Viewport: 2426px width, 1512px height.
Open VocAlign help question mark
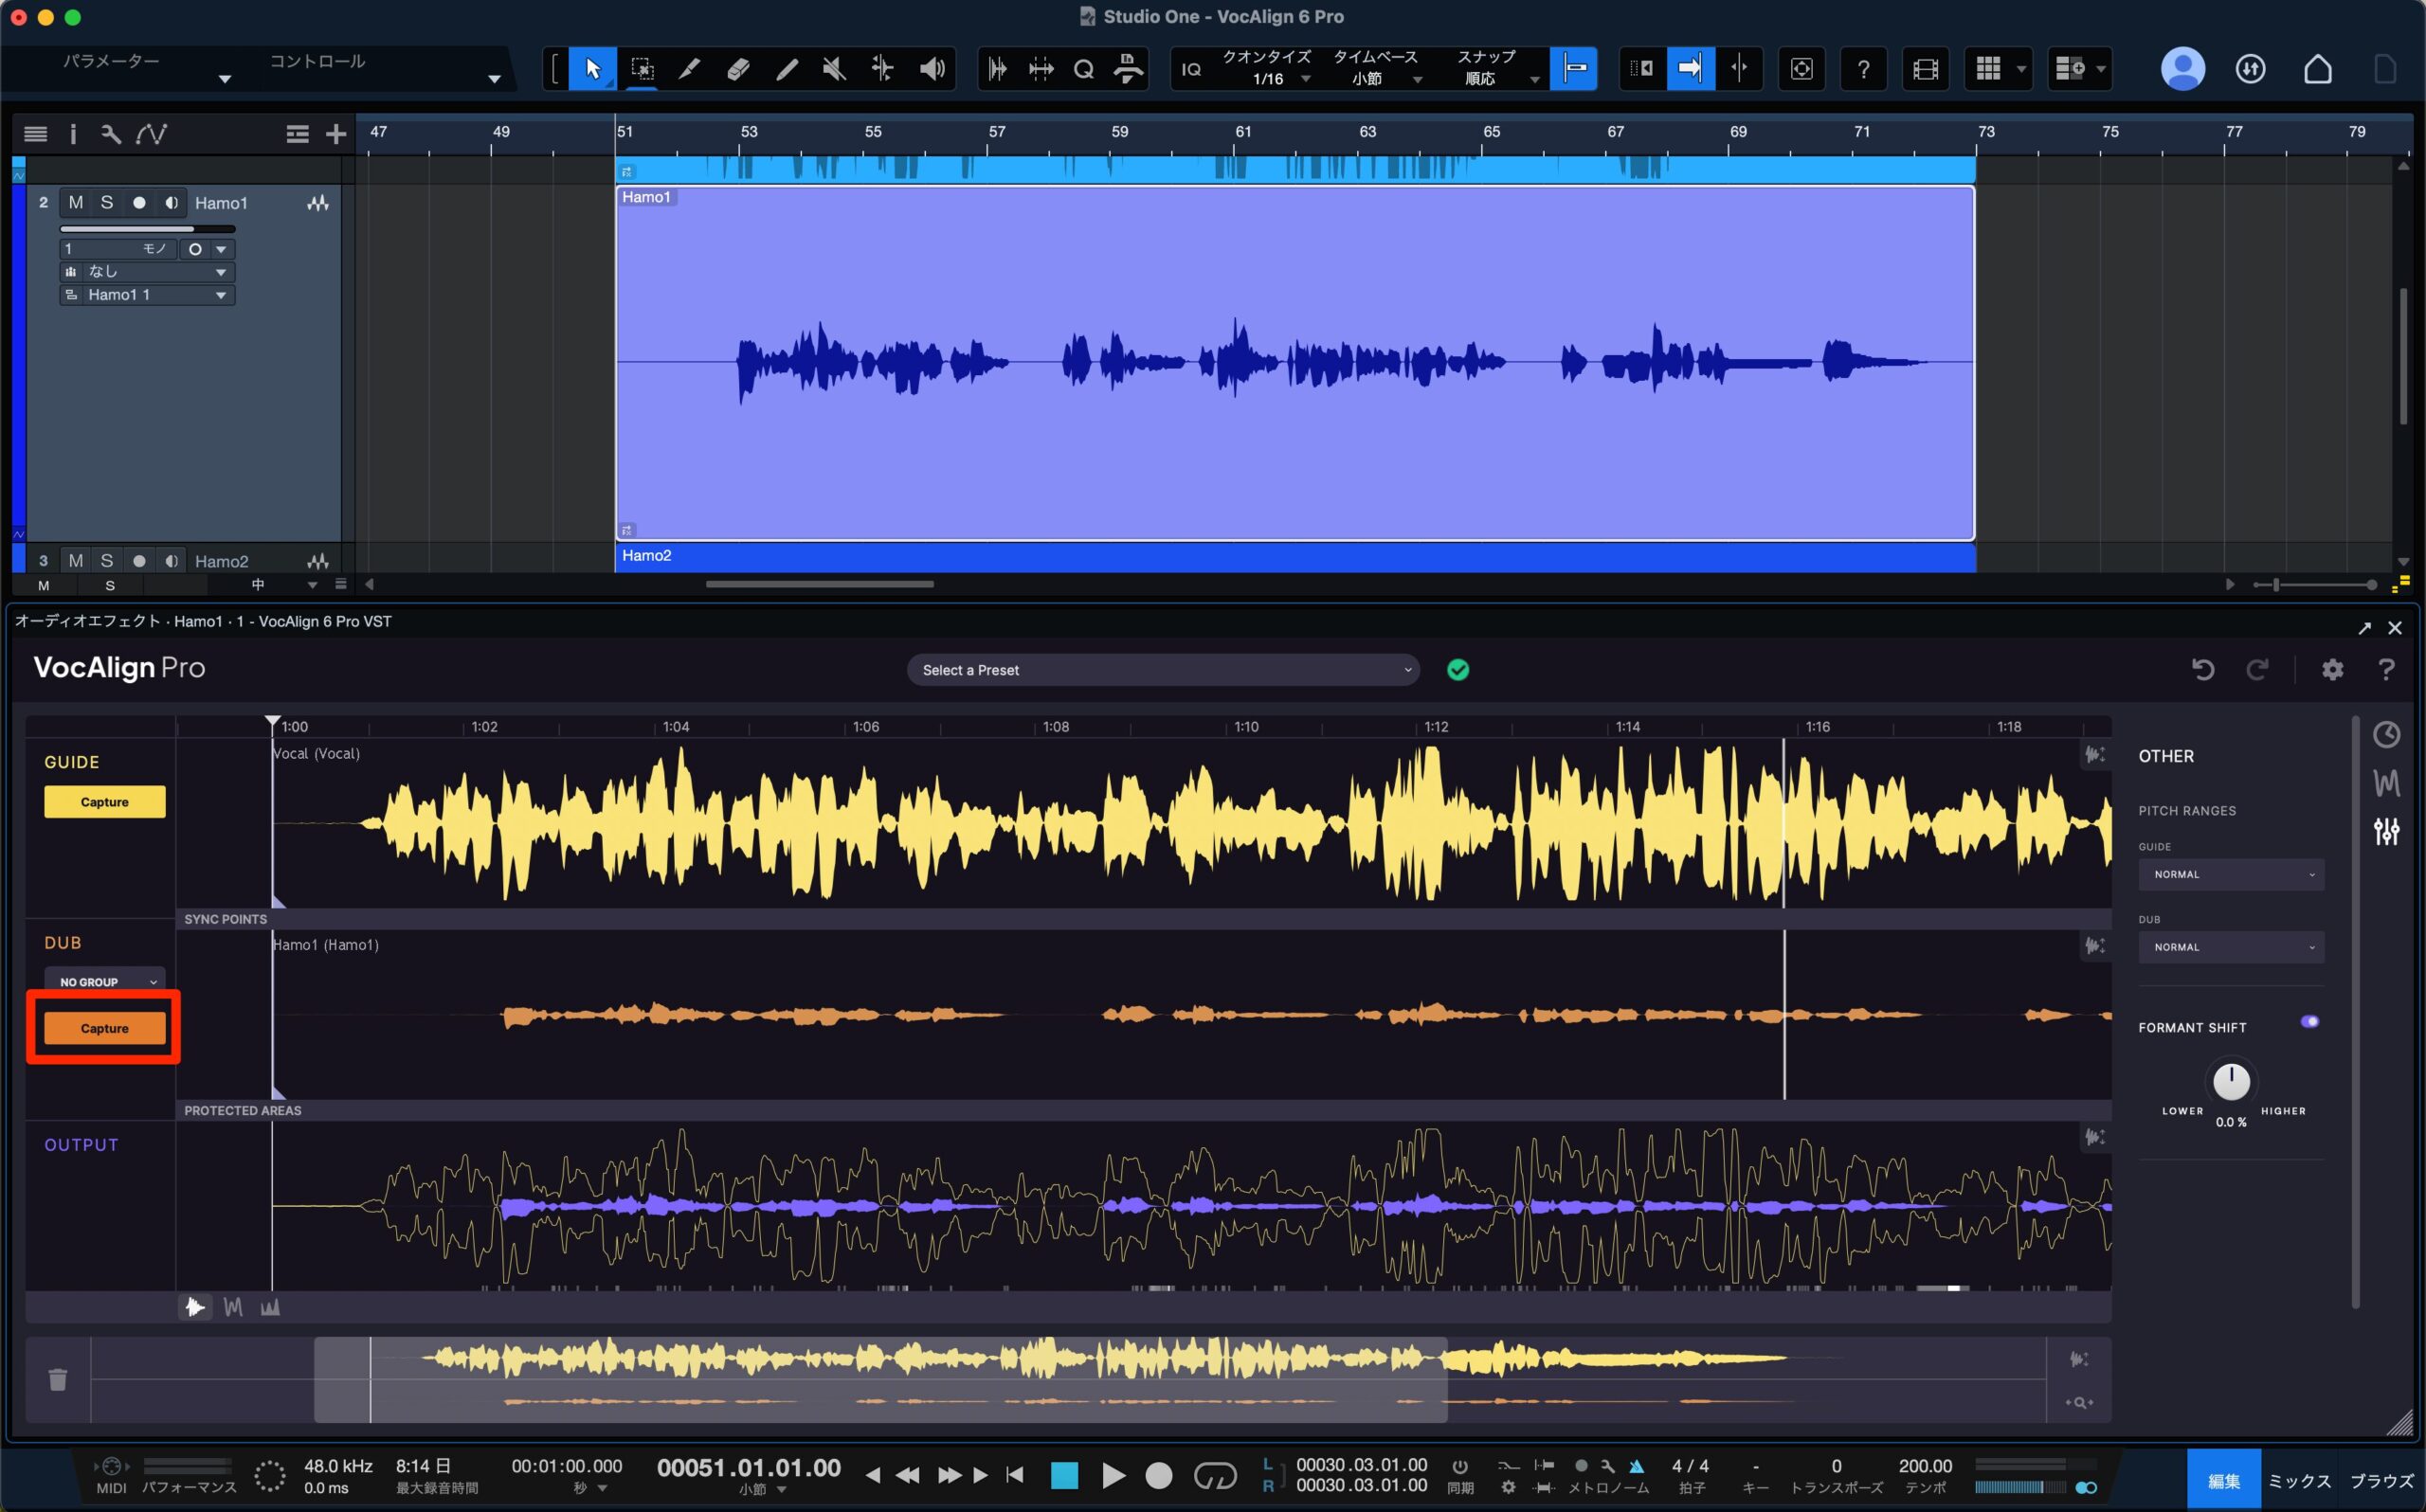coord(2386,669)
